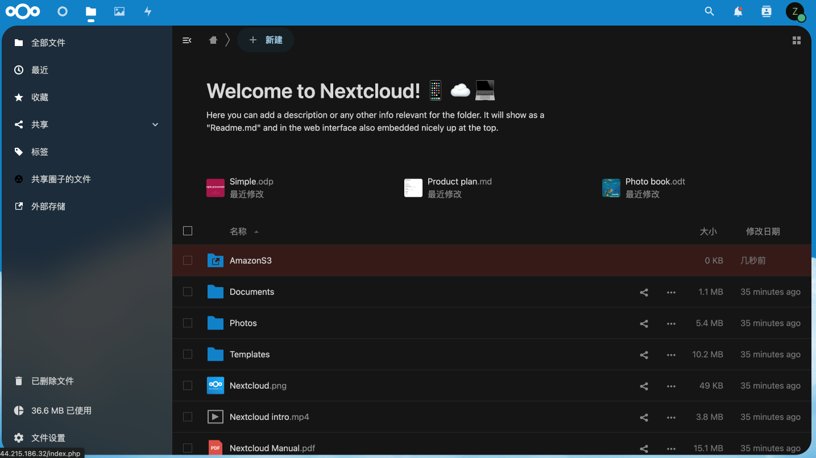
Task: Open the Templates folder
Action: click(249, 354)
